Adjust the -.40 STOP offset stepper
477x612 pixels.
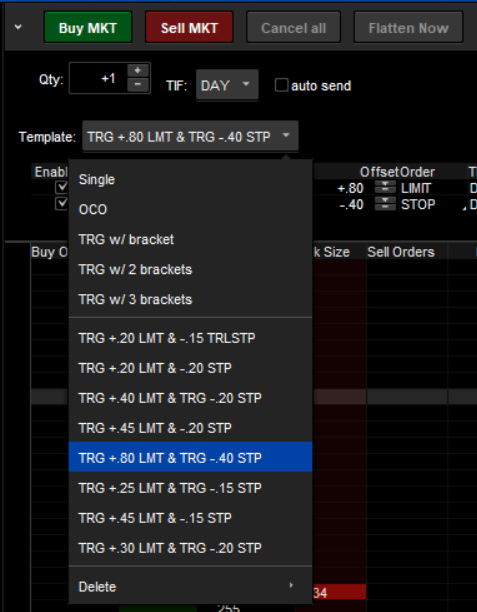tap(385, 204)
